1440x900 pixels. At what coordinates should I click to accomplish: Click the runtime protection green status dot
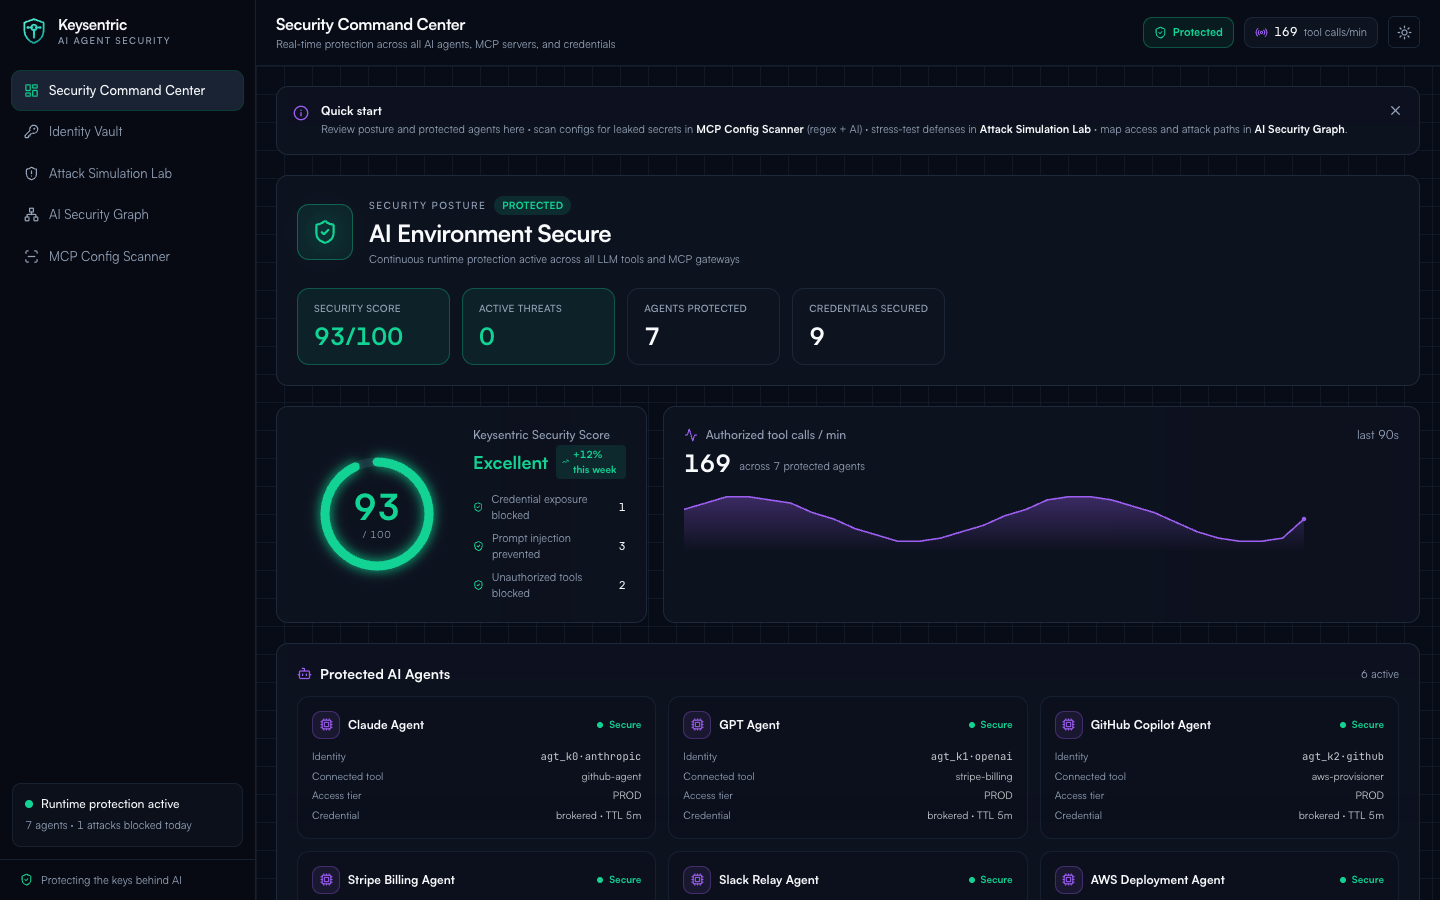[x=29, y=804]
